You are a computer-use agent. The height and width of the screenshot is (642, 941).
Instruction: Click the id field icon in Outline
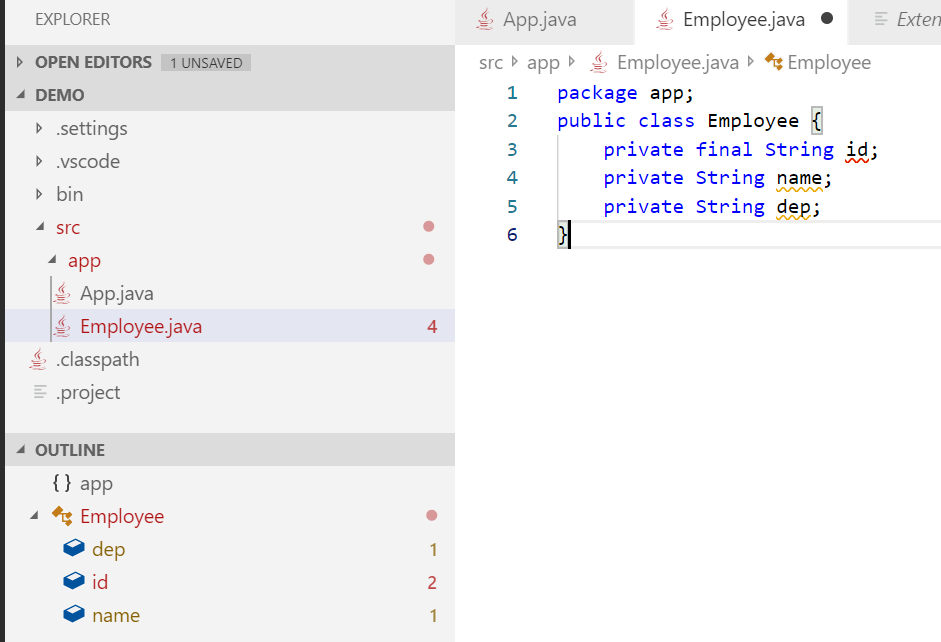74,582
